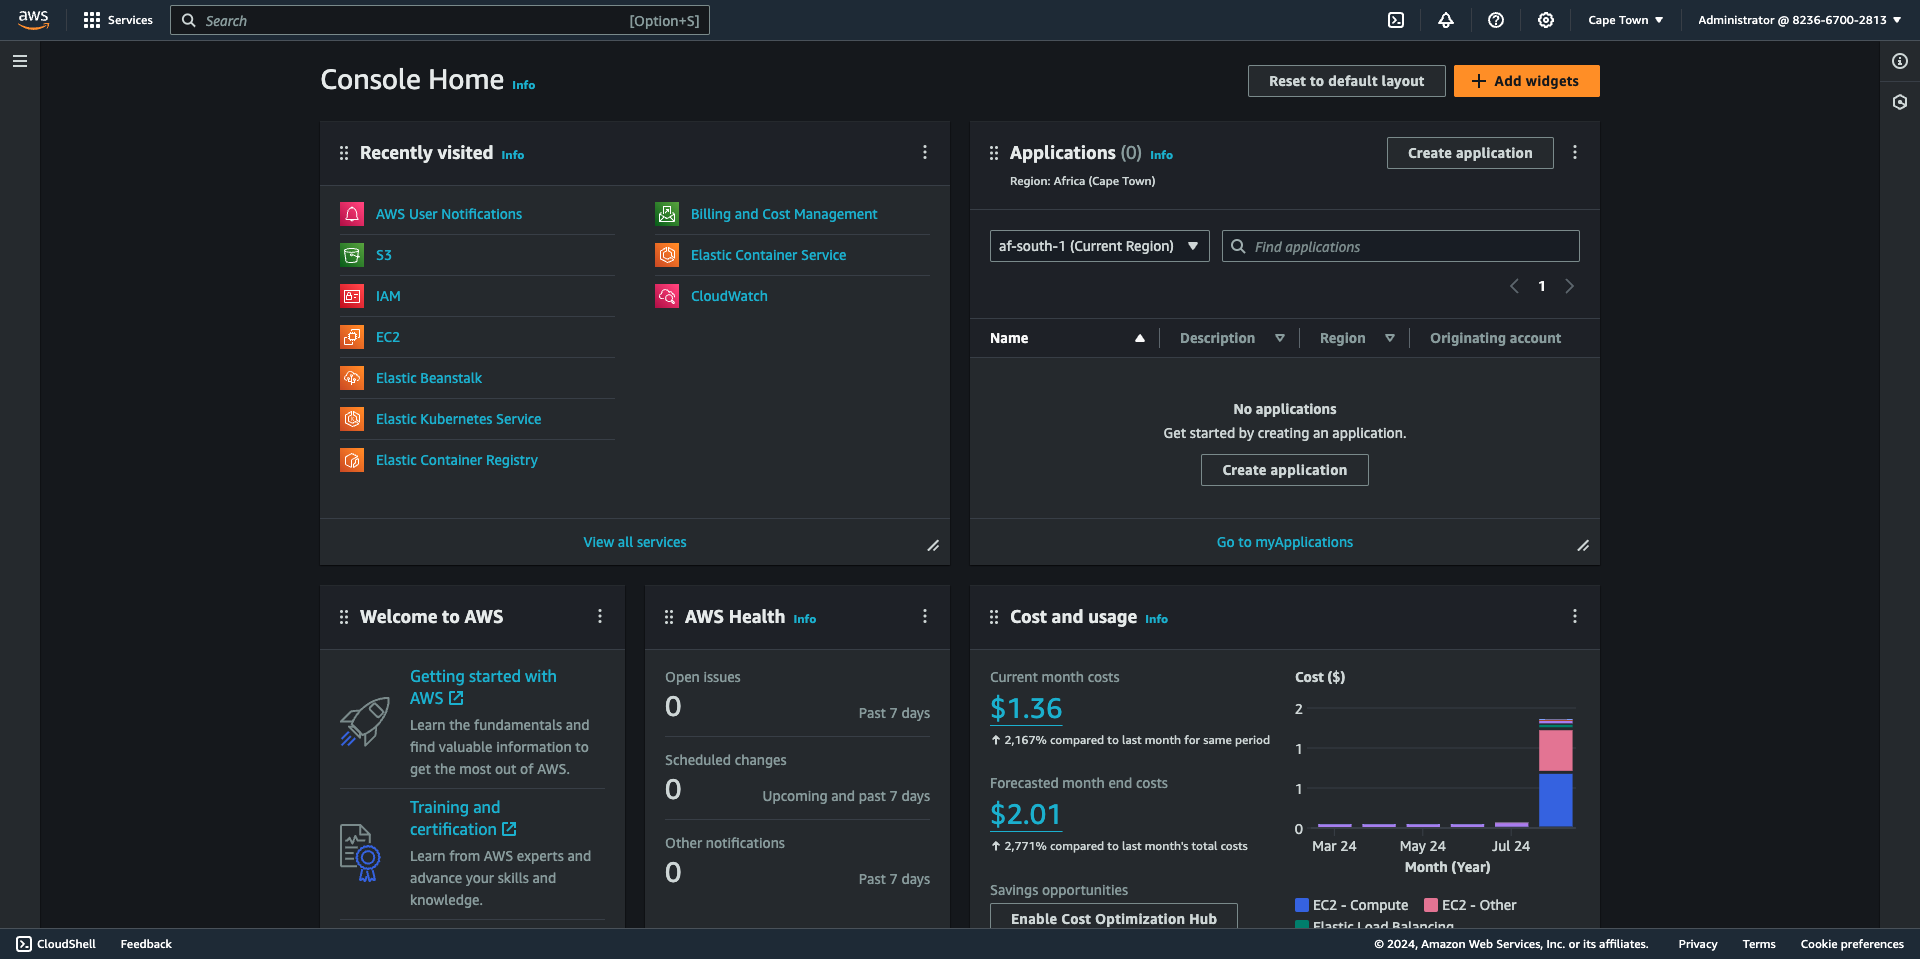Click the EC2 service icon

coord(352,337)
